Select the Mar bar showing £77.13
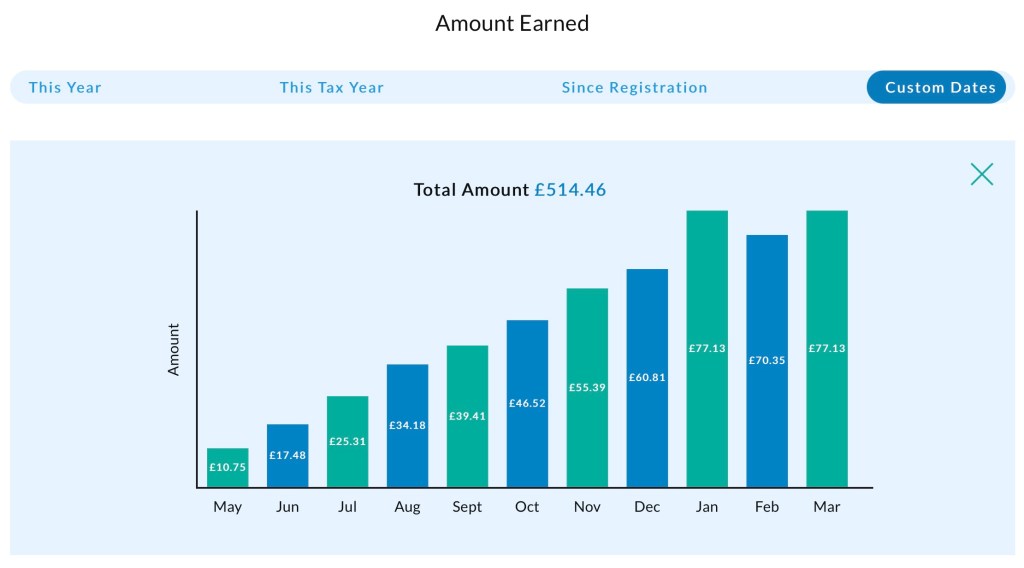Image resolution: width=1024 pixels, height=568 pixels. coord(827,348)
